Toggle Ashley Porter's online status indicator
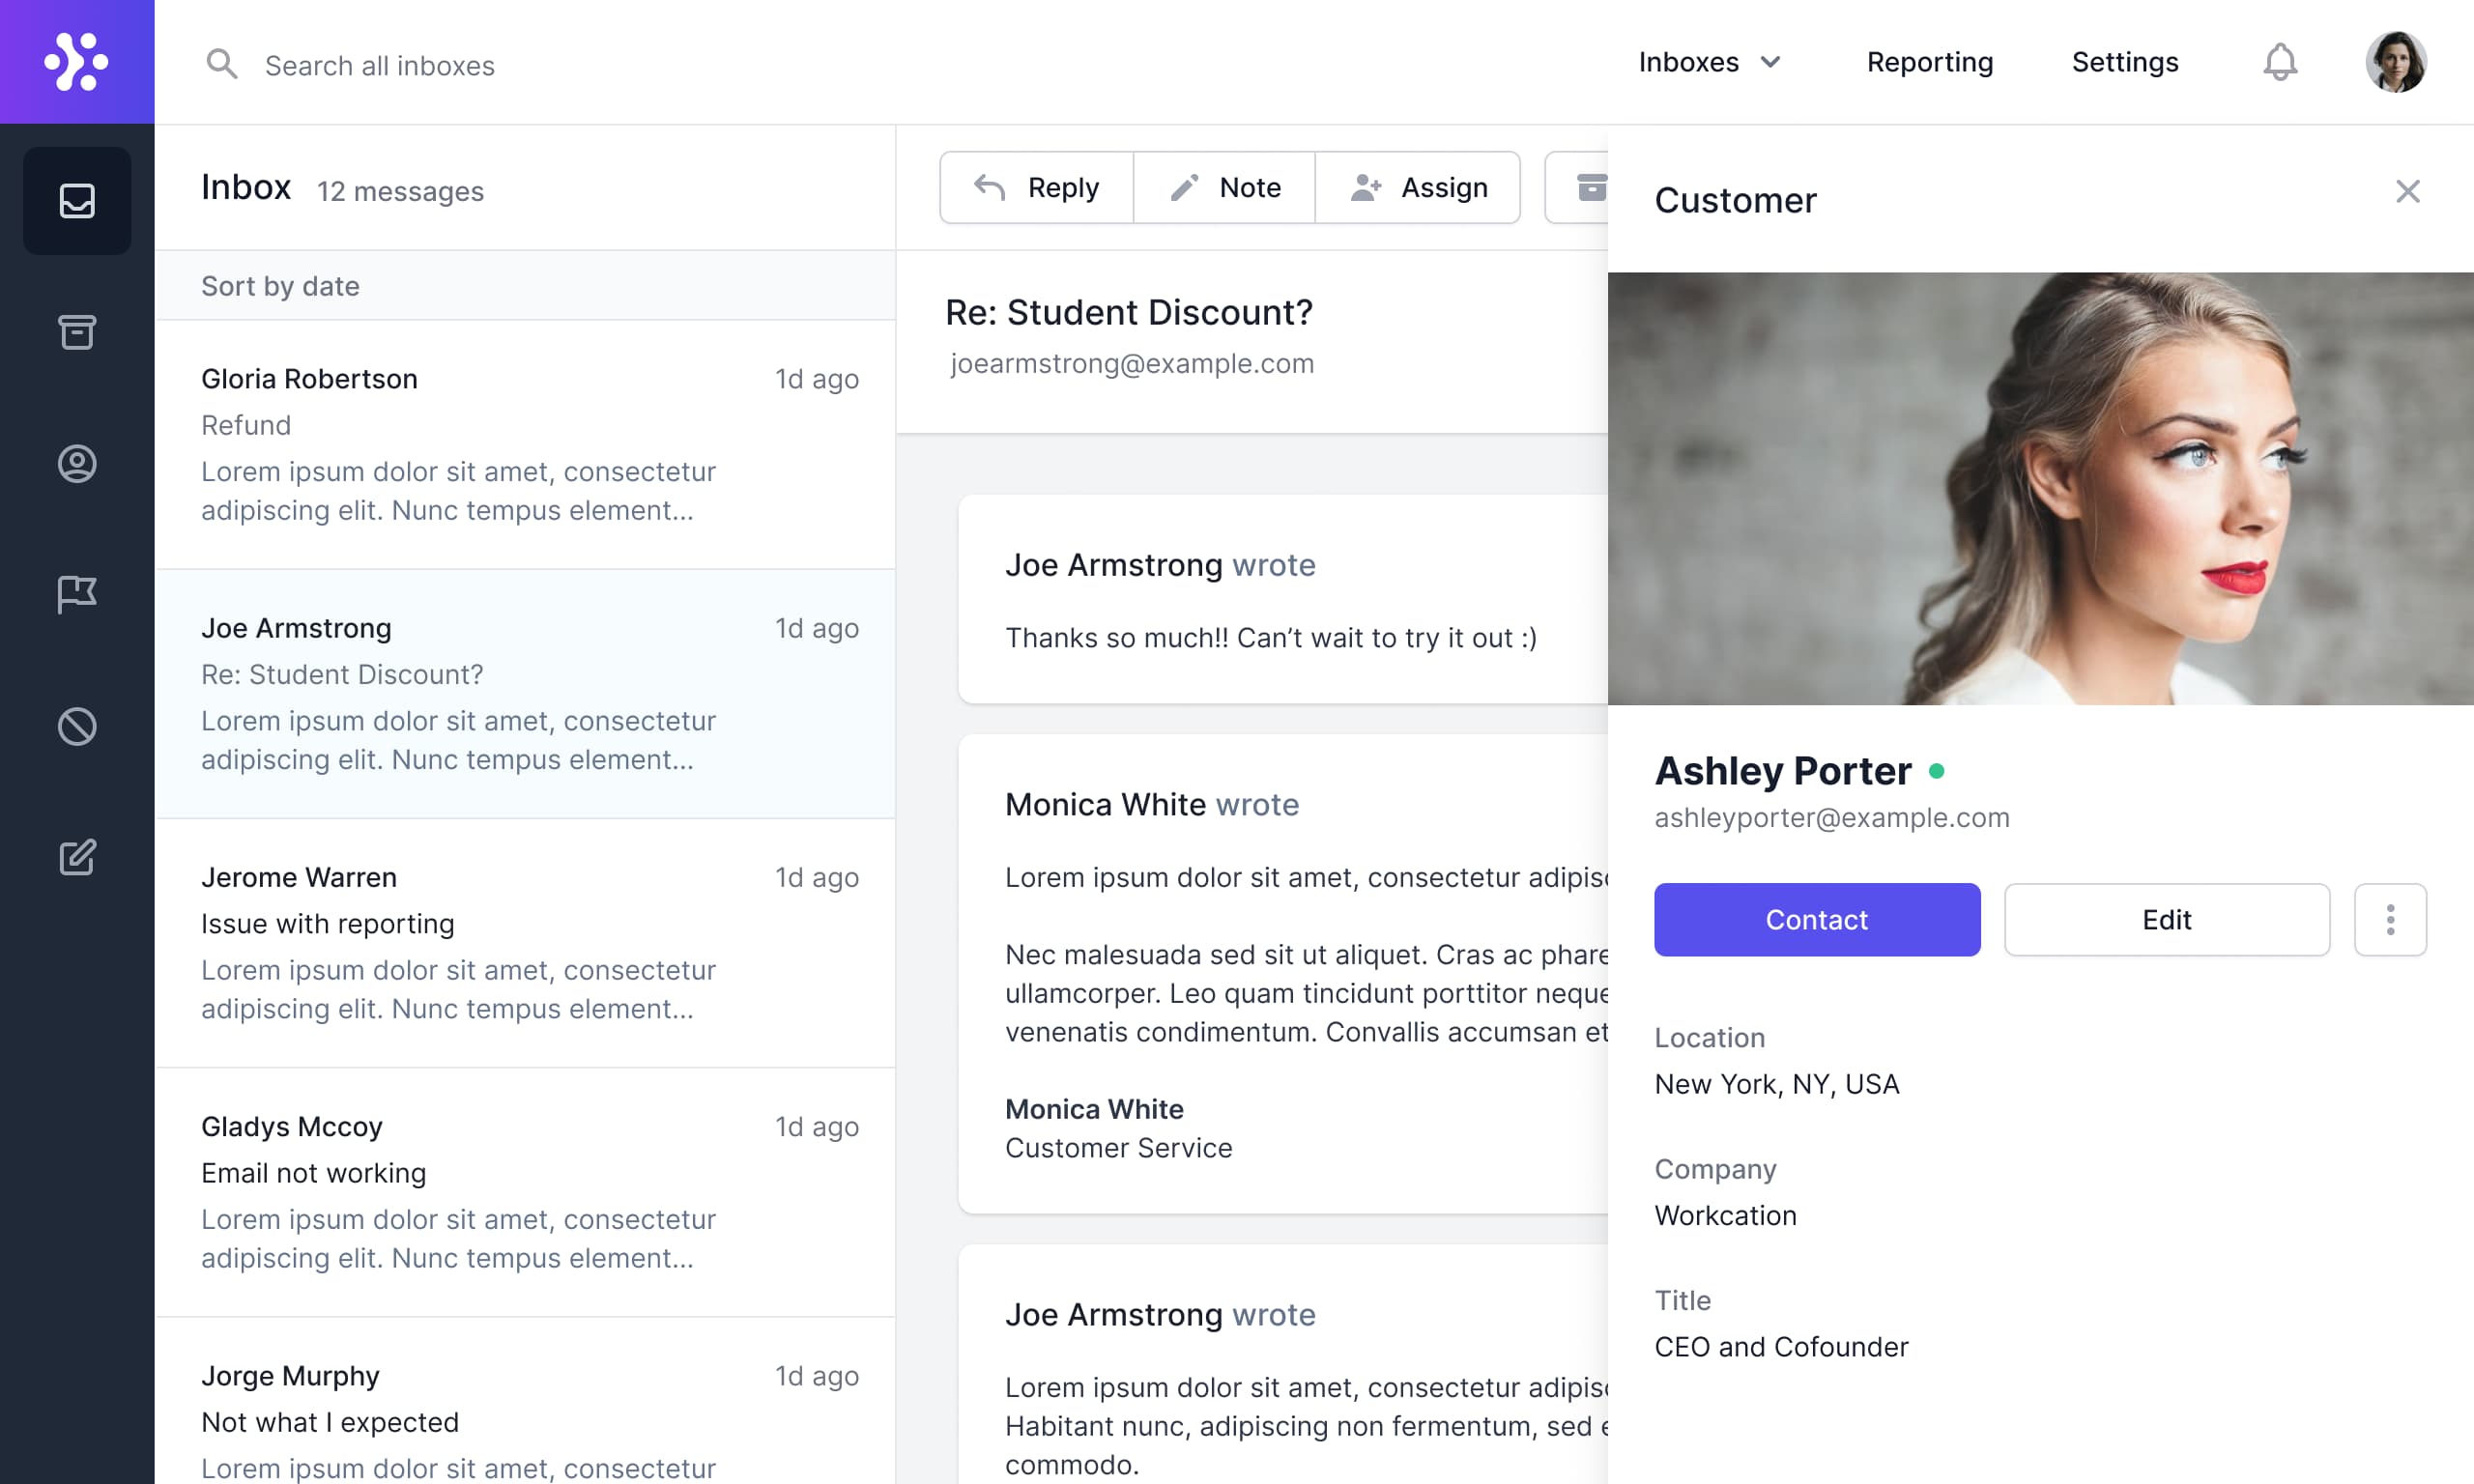Image resolution: width=2474 pixels, height=1484 pixels. [x=1938, y=769]
